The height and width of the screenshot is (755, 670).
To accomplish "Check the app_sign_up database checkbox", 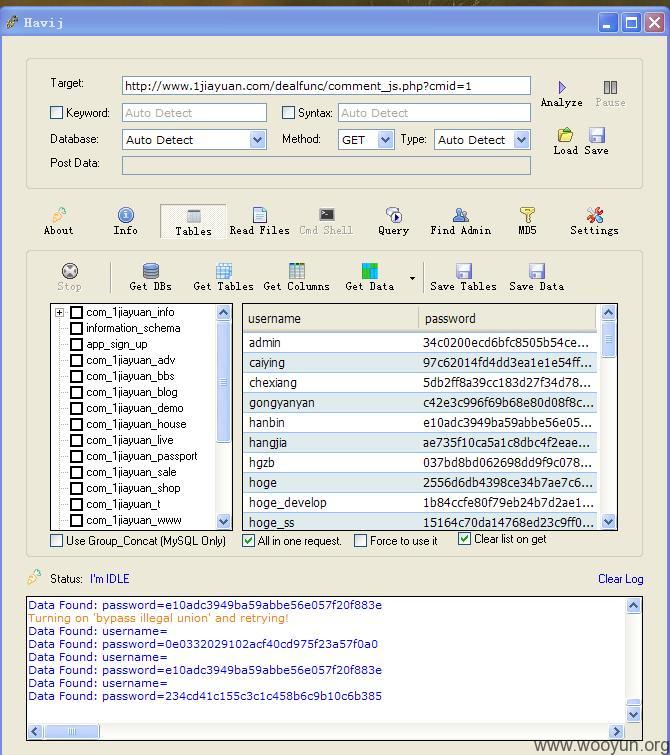I will point(76,344).
